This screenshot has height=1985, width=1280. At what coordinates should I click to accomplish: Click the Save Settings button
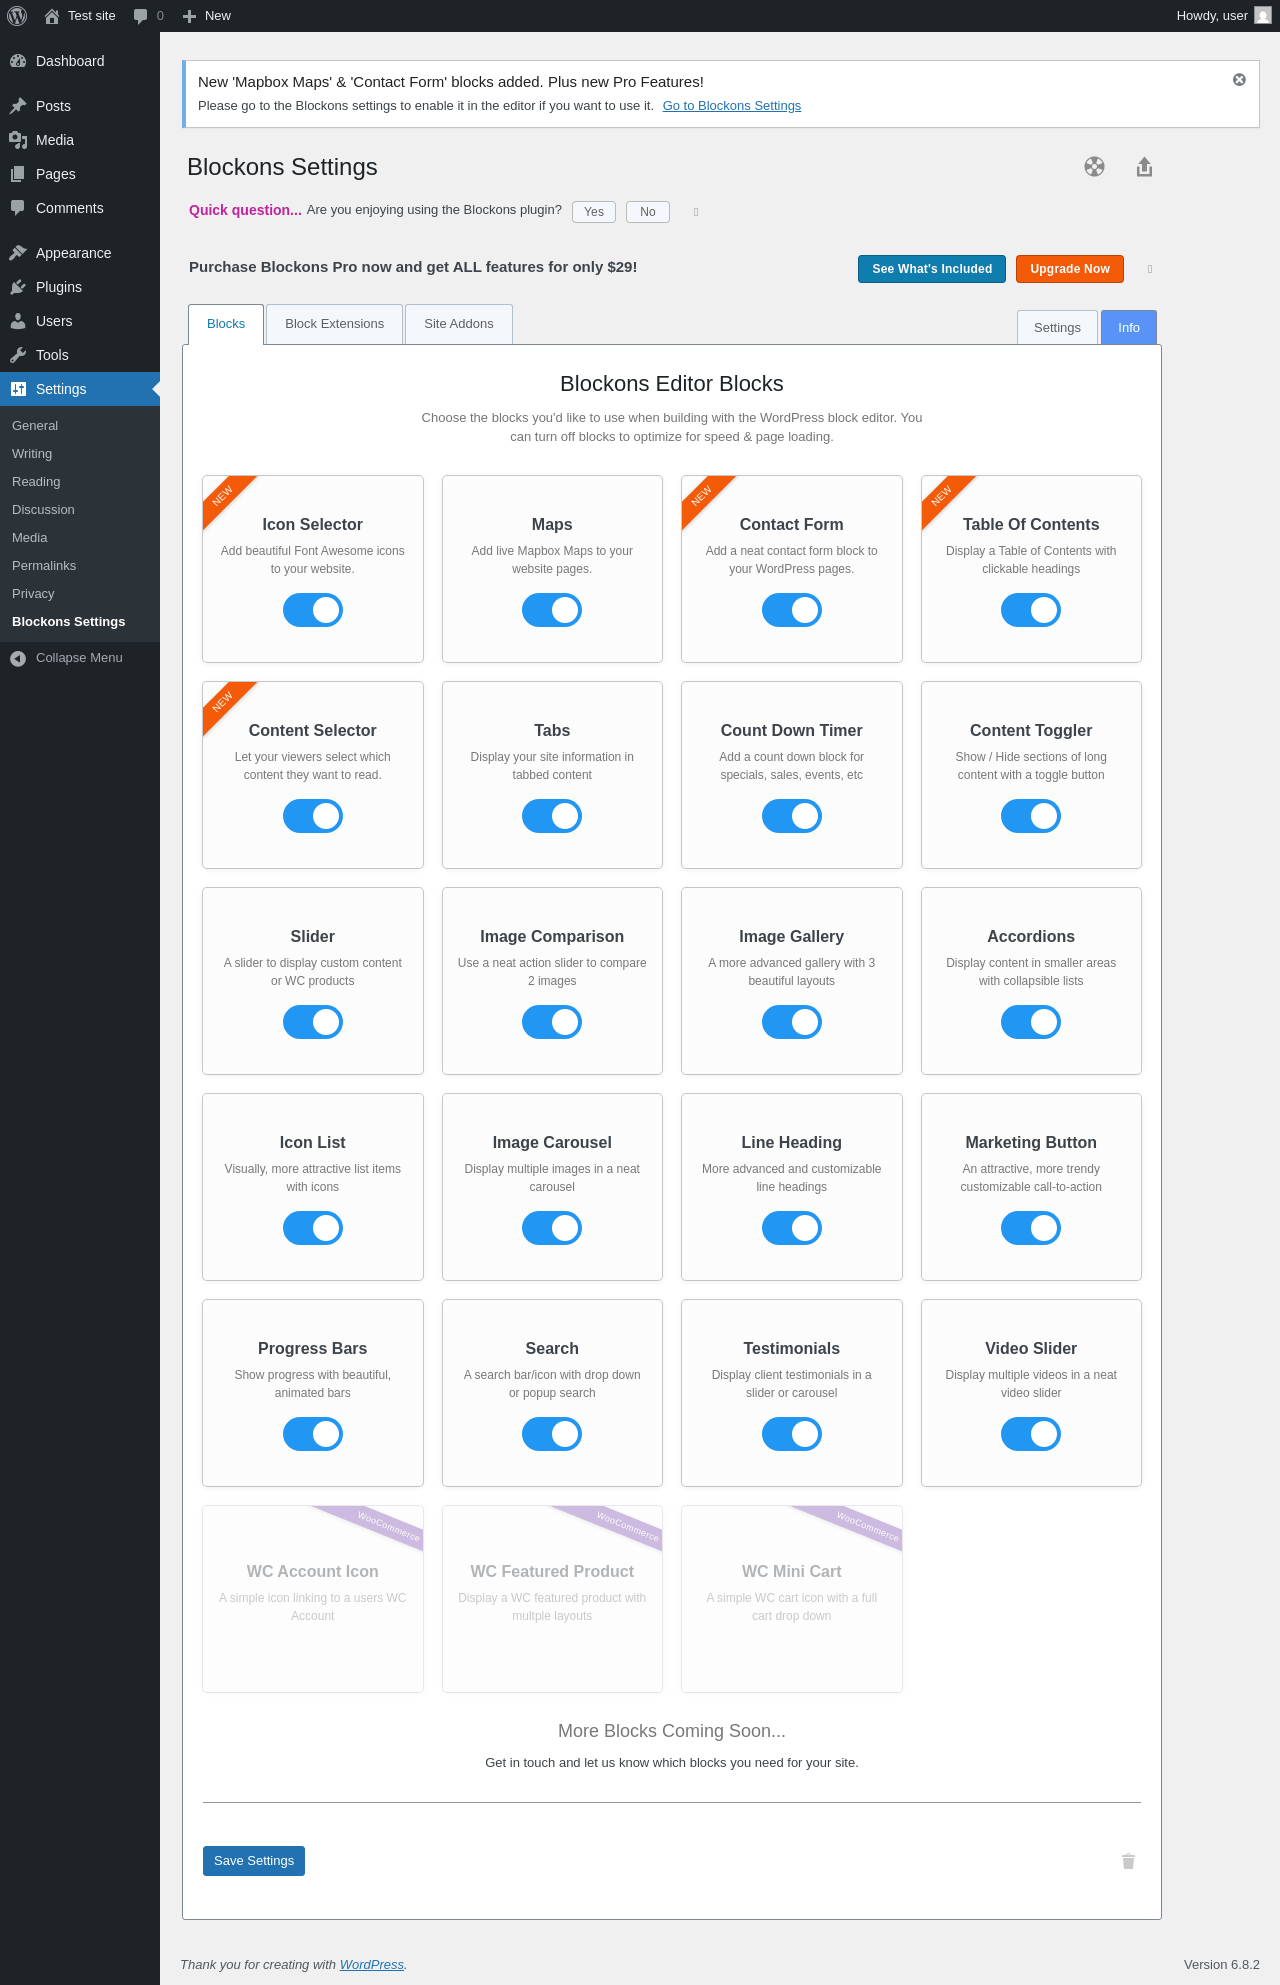click(x=254, y=1861)
